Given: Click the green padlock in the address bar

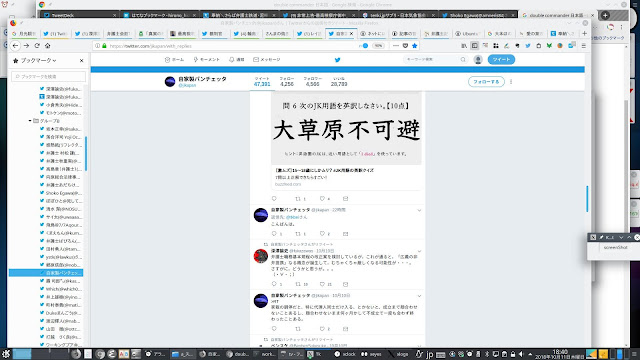Looking at the screenshot, I should click(104, 46).
